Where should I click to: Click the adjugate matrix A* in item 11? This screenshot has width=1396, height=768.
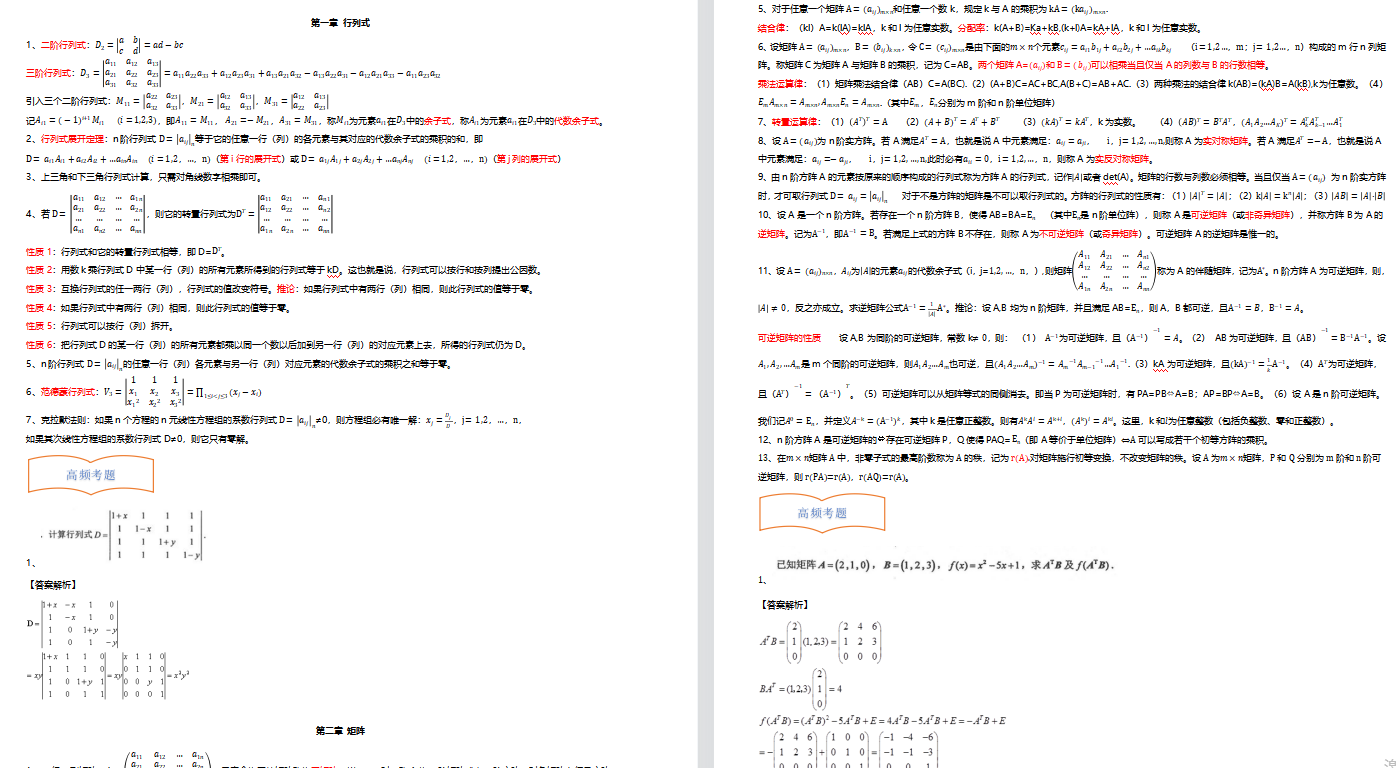point(1111,270)
